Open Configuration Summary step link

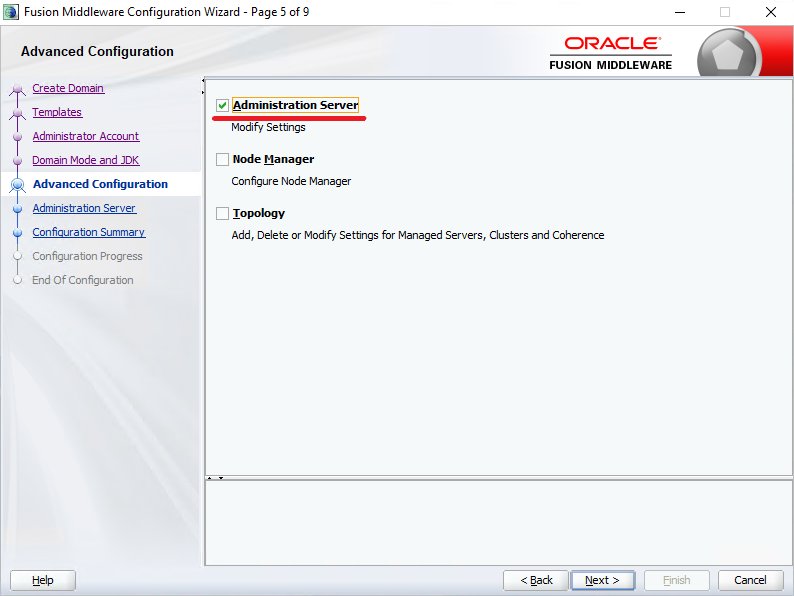(89, 232)
